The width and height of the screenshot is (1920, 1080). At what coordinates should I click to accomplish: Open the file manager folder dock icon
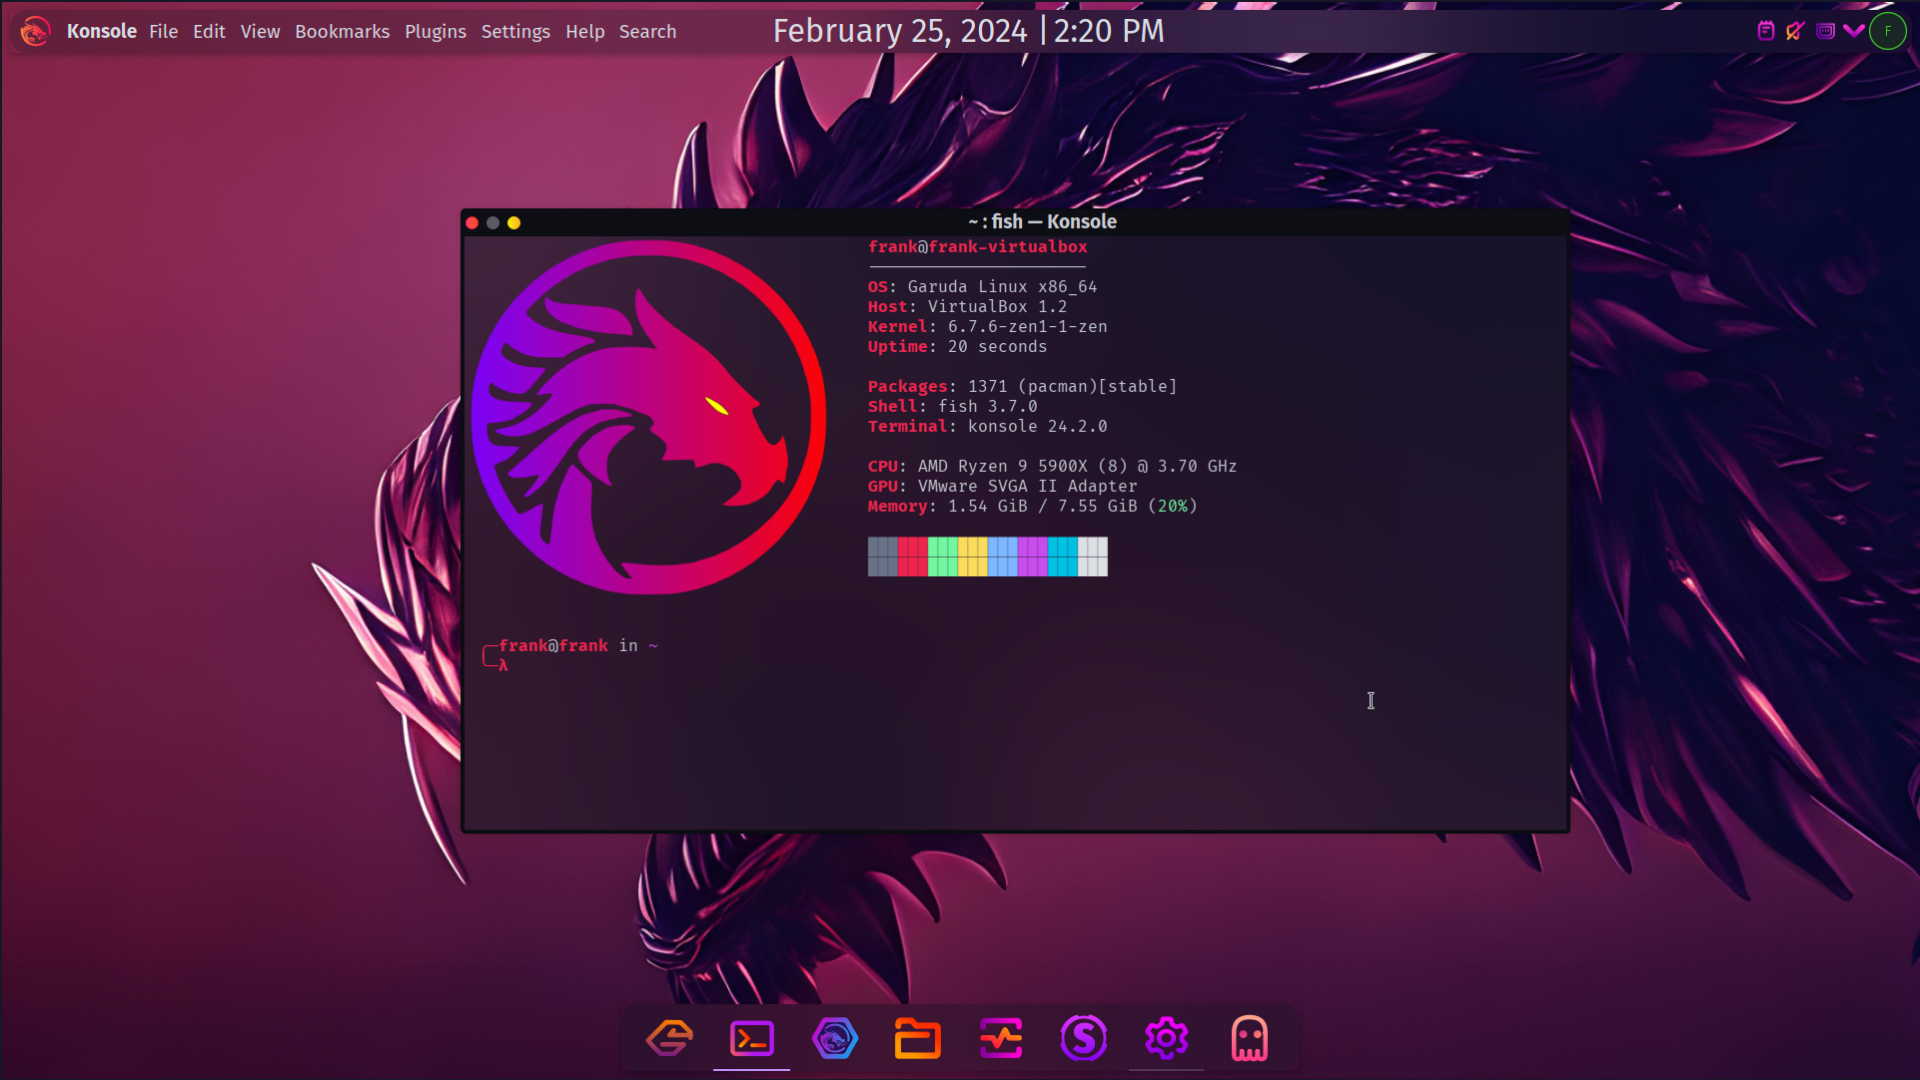917,1039
